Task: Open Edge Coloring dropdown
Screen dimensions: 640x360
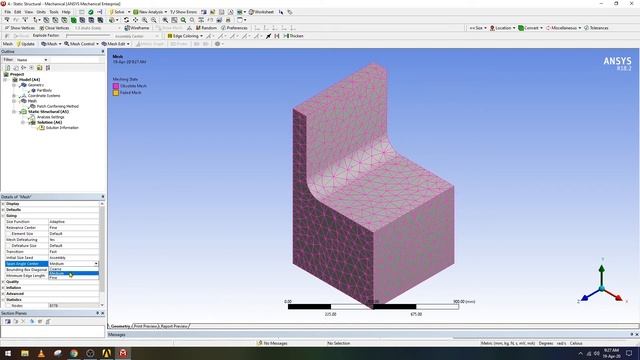Action: [185, 36]
